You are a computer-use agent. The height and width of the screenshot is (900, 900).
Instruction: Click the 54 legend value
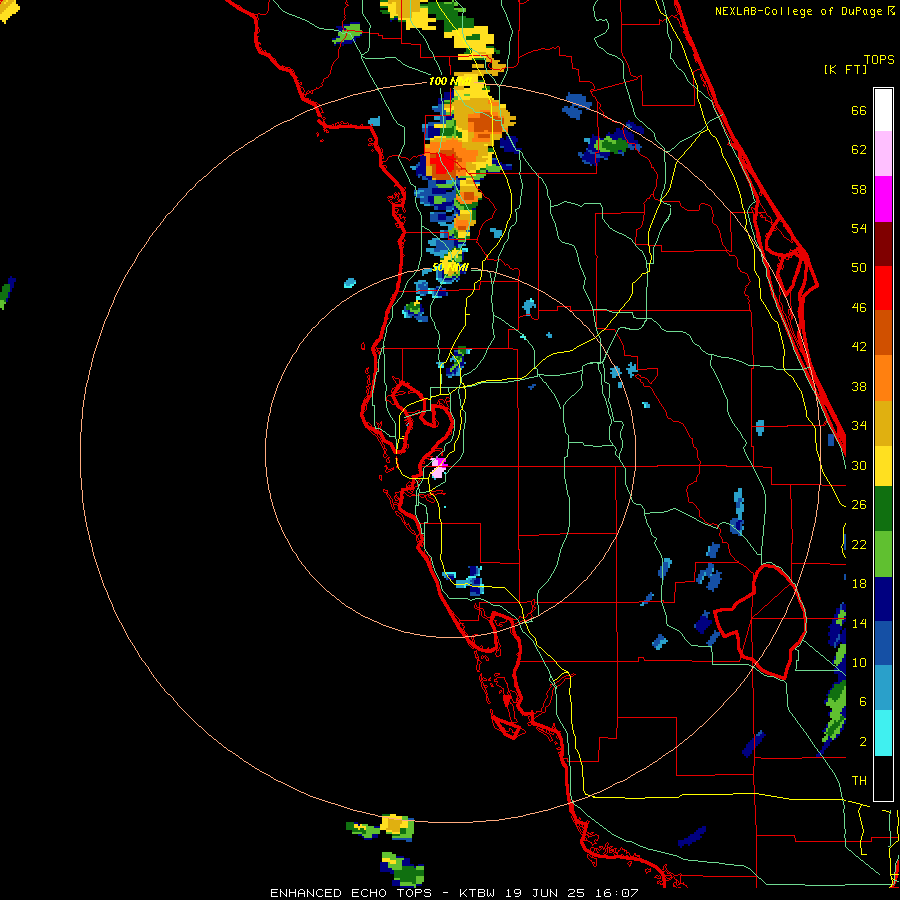click(859, 228)
